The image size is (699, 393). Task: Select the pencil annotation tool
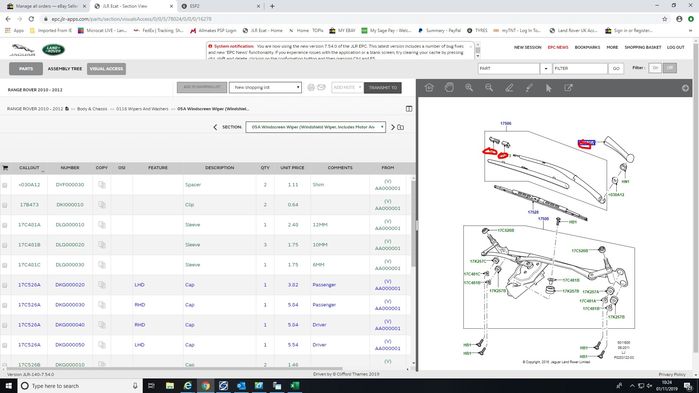[509, 88]
